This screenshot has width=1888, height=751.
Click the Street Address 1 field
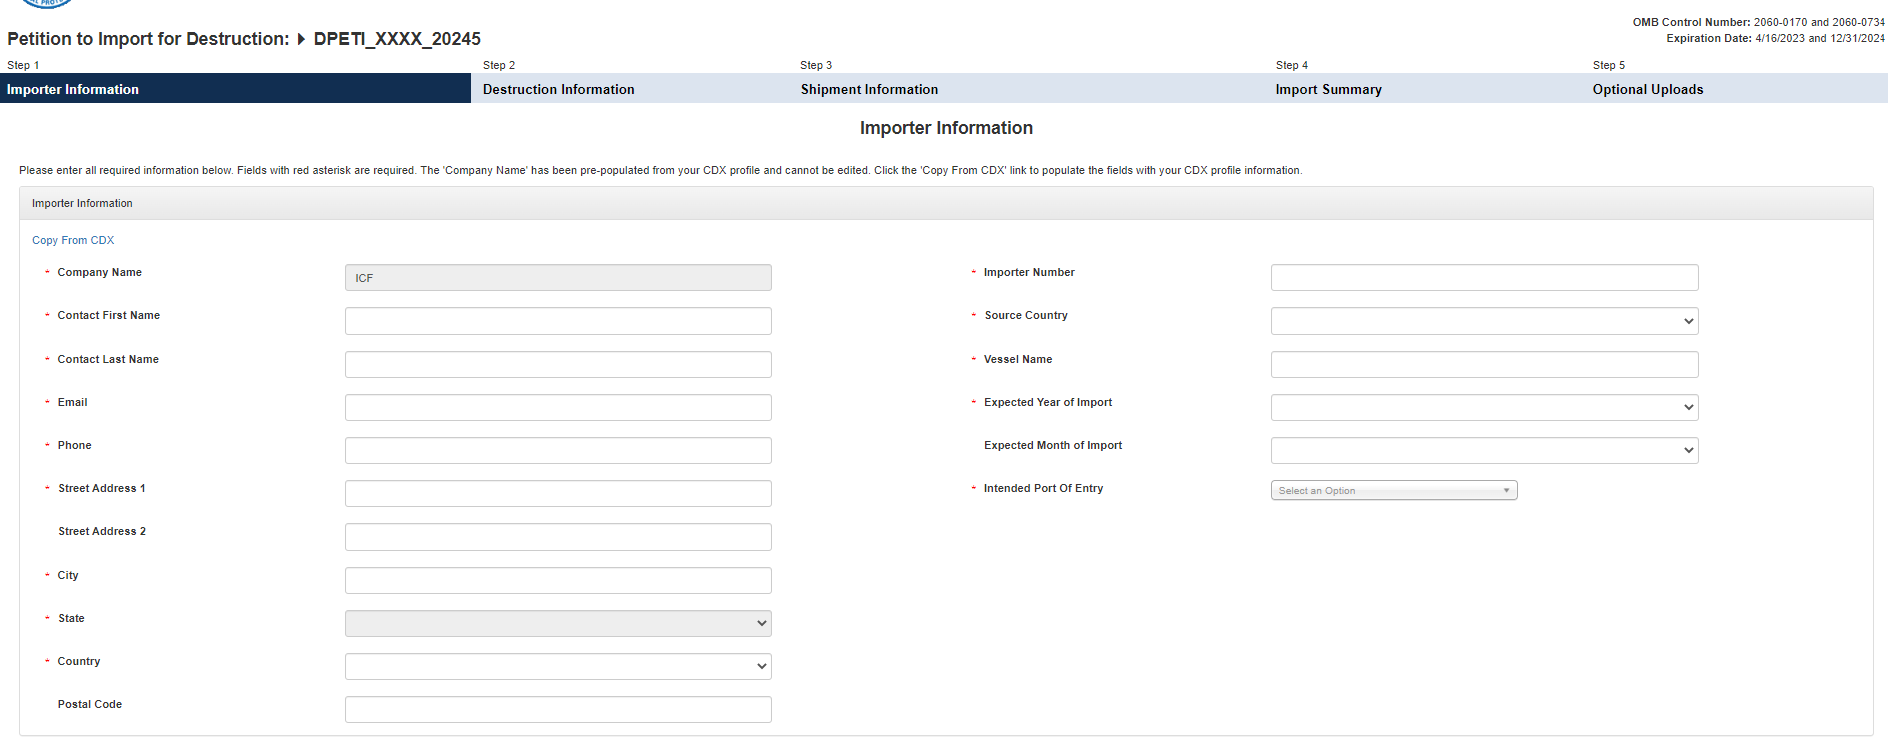pyautogui.click(x=558, y=493)
